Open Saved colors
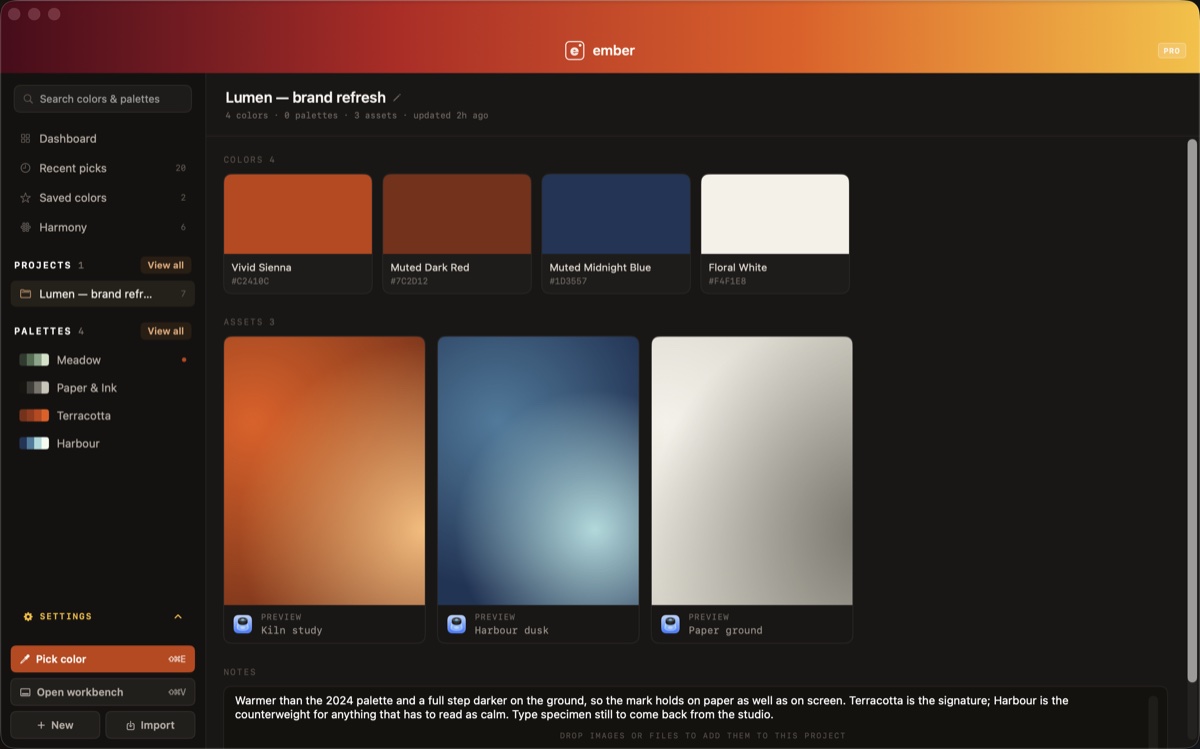 coord(102,198)
